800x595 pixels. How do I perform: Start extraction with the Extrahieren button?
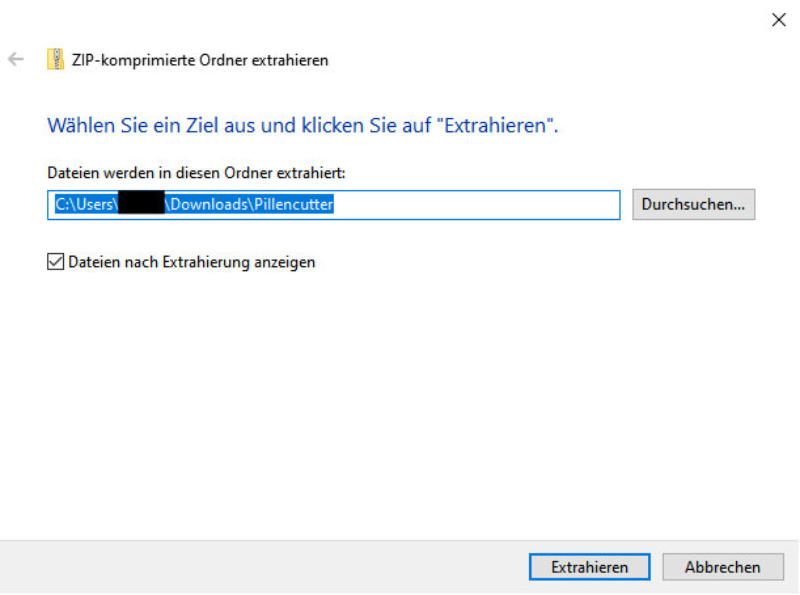589,566
